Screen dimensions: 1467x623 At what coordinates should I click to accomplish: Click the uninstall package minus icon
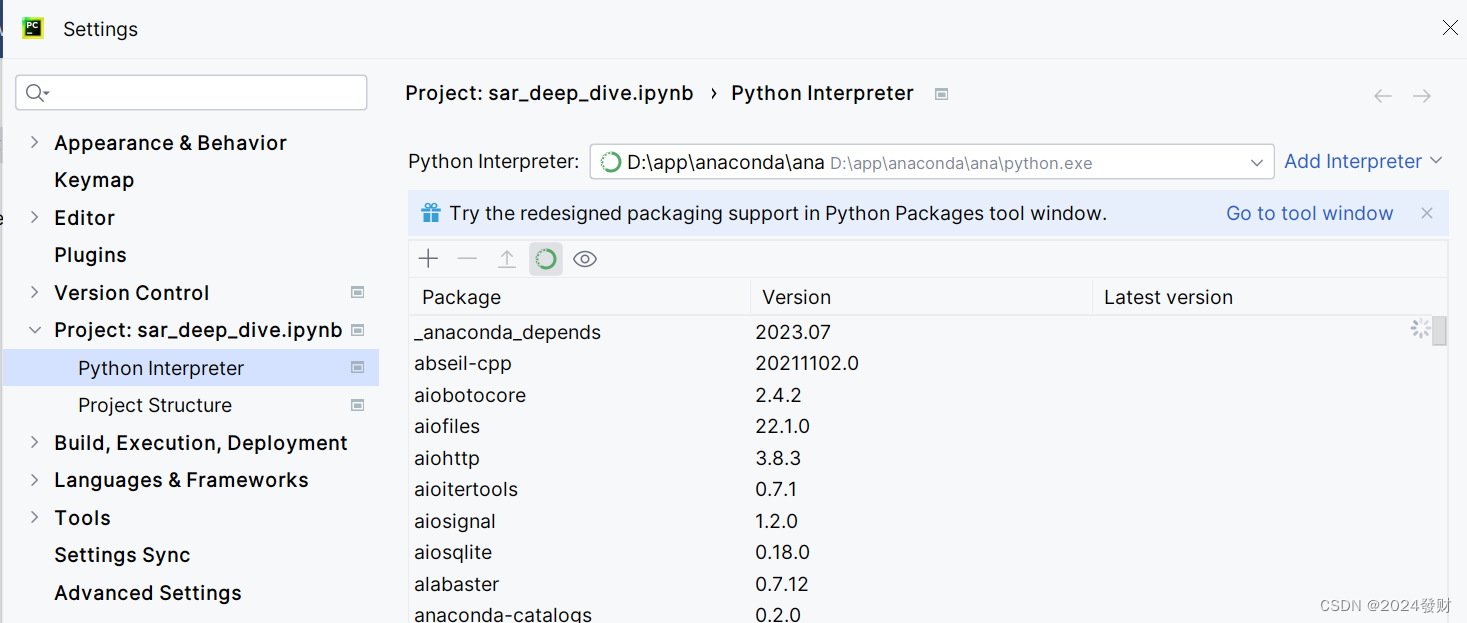pos(467,259)
